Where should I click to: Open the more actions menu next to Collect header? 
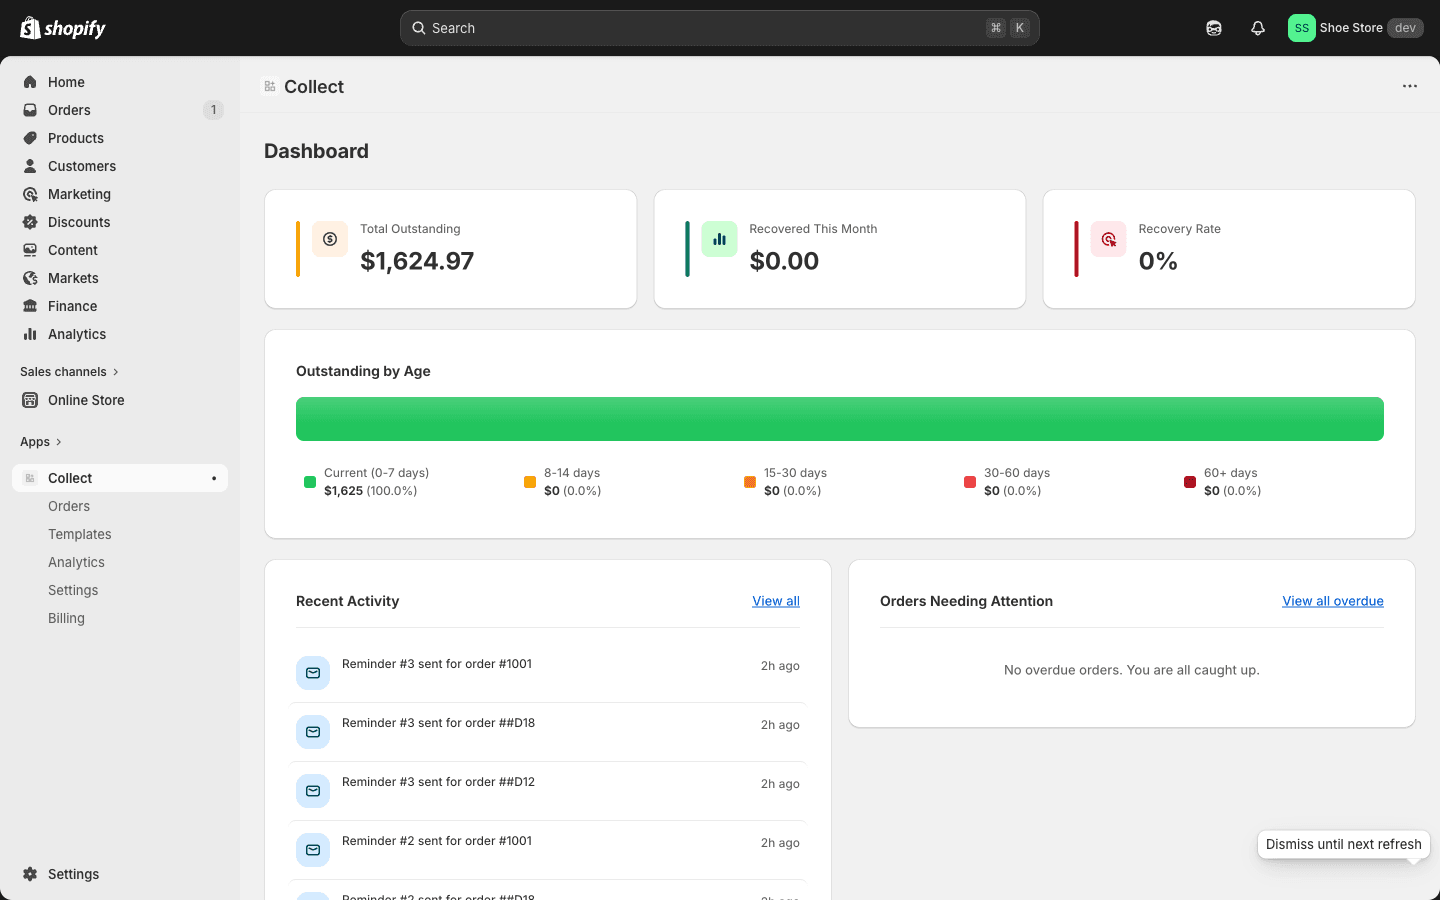pyautogui.click(x=1410, y=86)
